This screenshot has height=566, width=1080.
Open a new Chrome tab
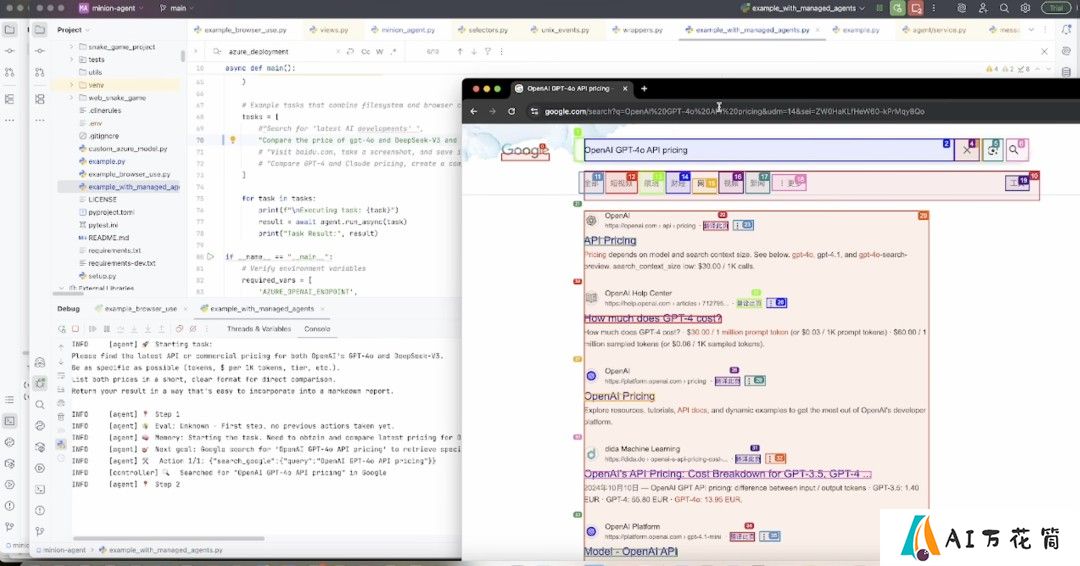point(644,89)
